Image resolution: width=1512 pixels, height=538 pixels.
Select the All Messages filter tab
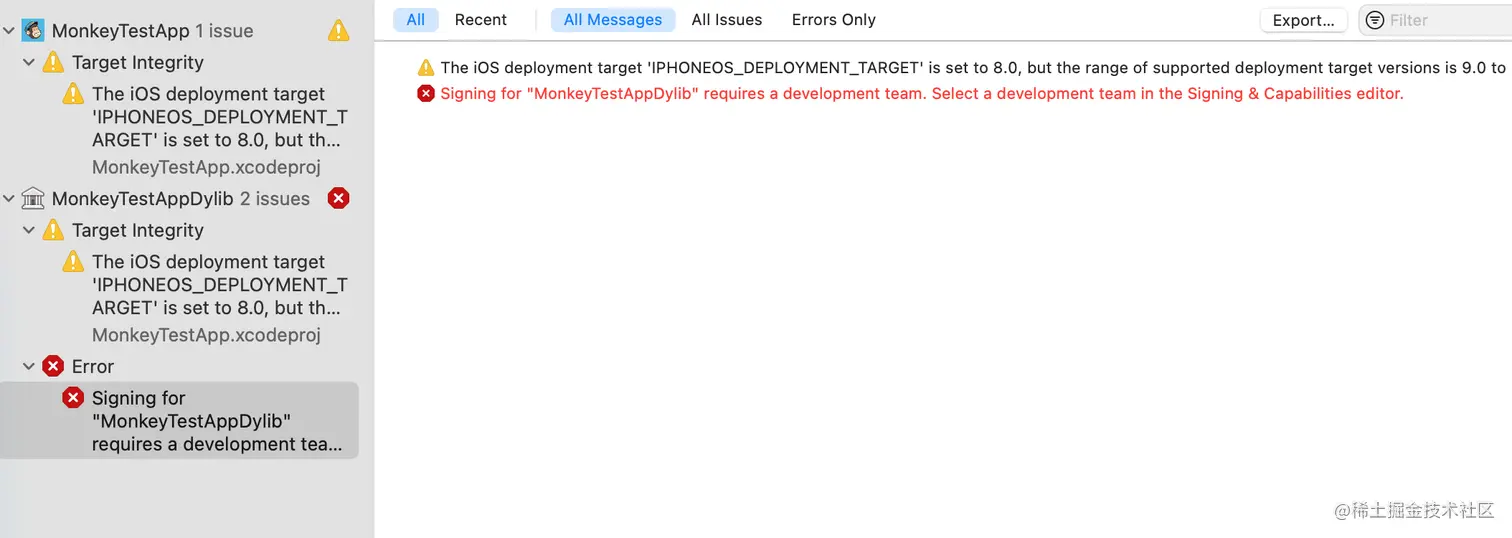coord(613,20)
